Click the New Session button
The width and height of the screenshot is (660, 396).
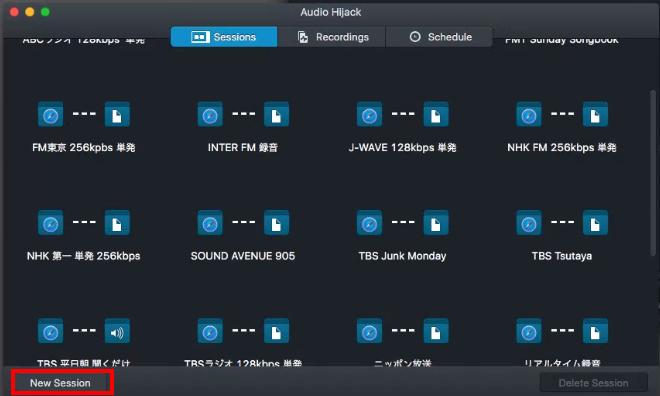(x=60, y=383)
